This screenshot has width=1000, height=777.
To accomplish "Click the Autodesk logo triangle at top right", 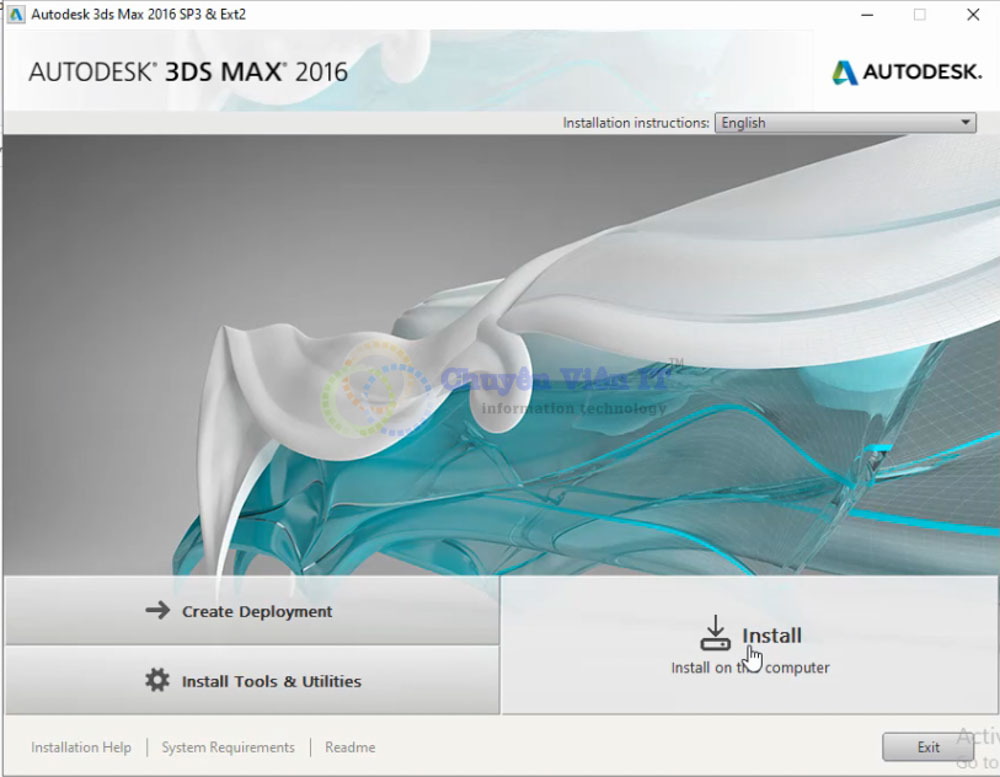I will pos(845,72).
